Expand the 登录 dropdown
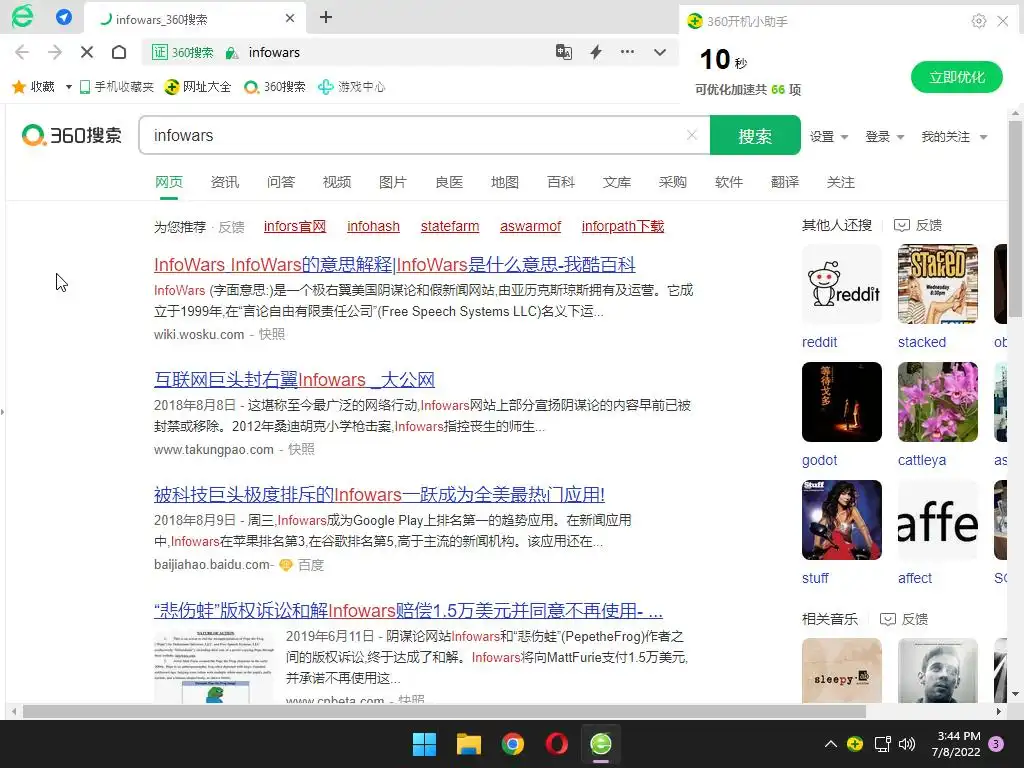This screenshot has height=768, width=1024. pyautogui.click(x=884, y=136)
